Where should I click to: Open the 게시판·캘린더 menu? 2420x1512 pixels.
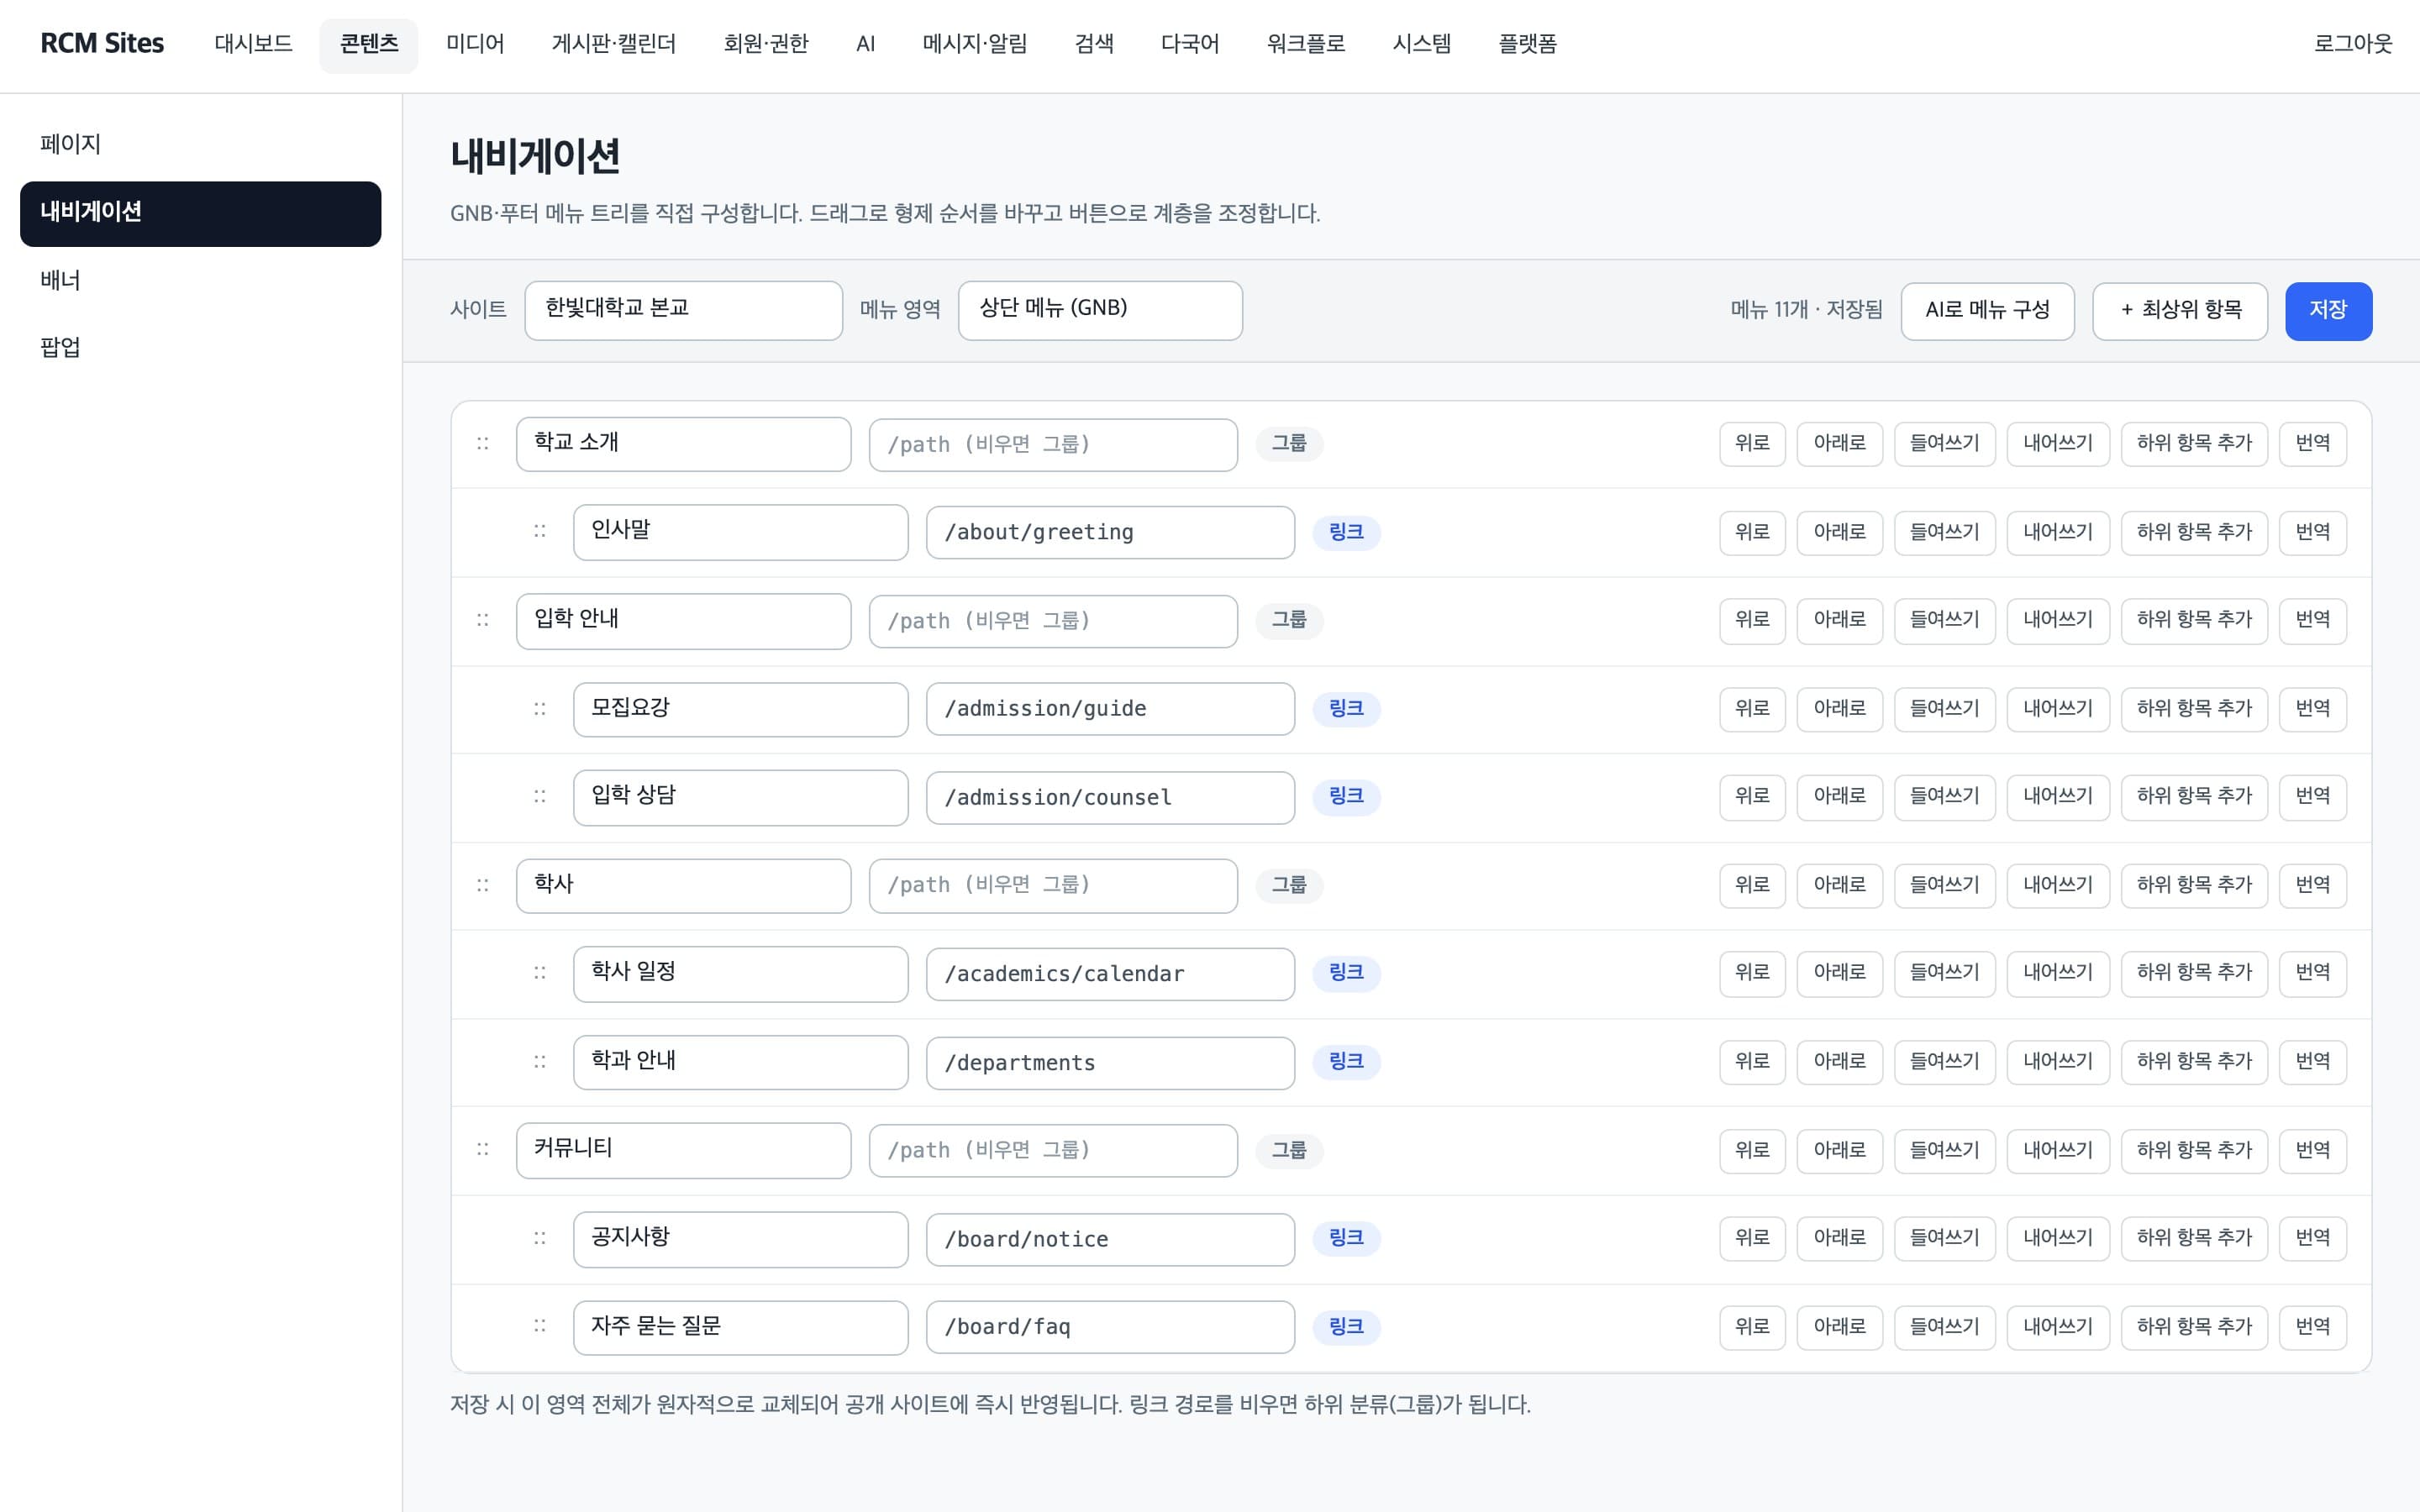pos(614,44)
